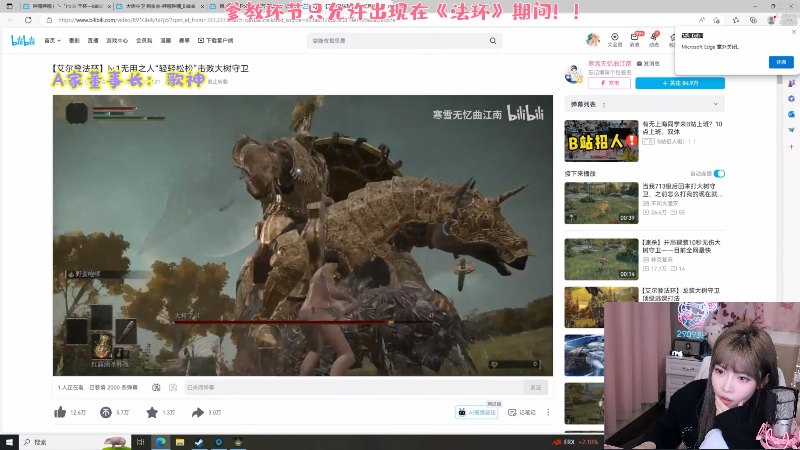Click the follow button with 84.9万

[x=680, y=83]
